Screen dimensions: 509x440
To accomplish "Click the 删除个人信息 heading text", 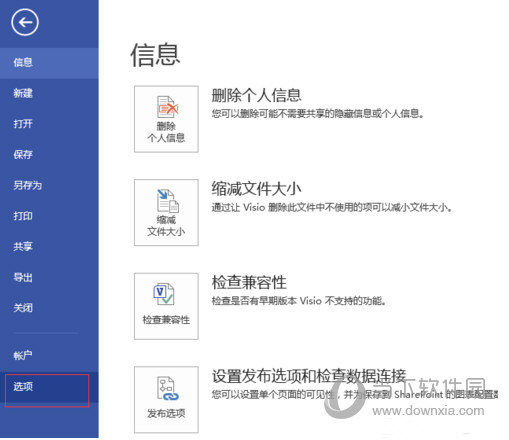I will point(256,95).
